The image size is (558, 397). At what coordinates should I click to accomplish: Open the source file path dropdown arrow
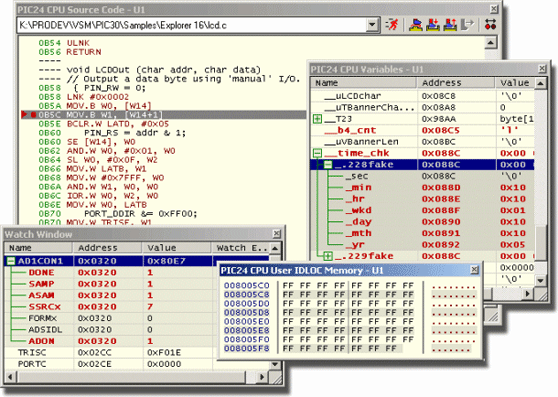[372, 25]
